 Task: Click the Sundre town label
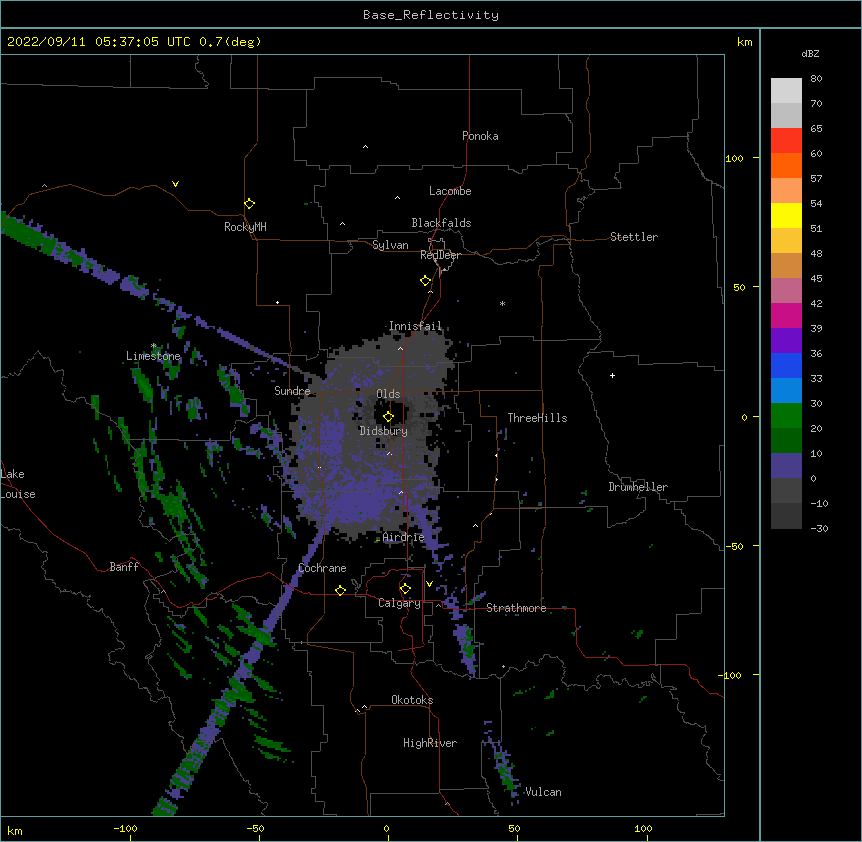click(292, 391)
